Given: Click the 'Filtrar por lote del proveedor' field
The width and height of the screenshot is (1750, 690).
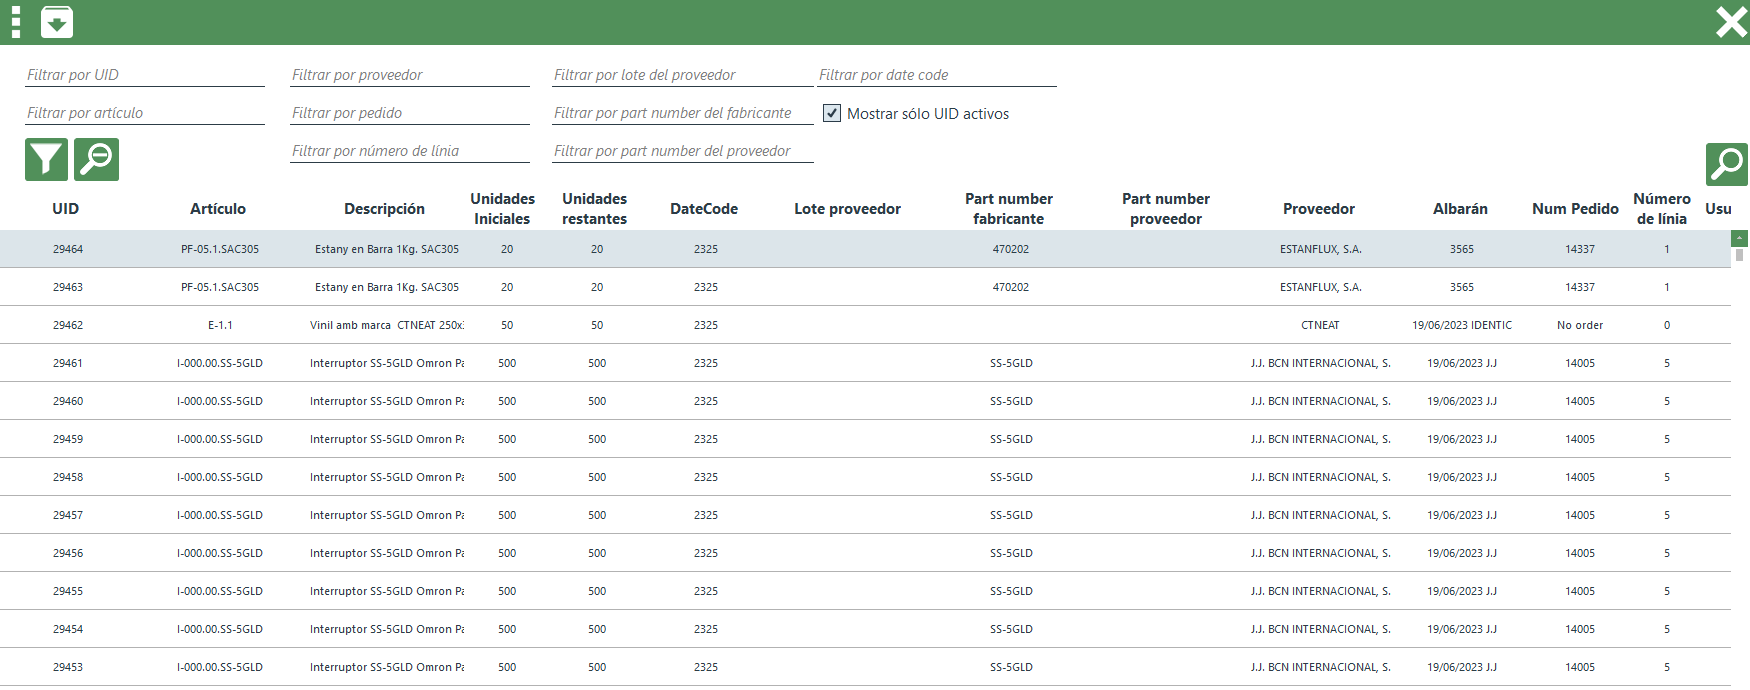Looking at the screenshot, I should pyautogui.click(x=682, y=75).
